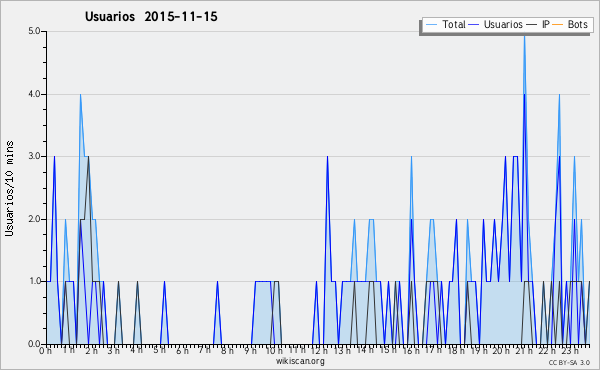This screenshot has height=370, width=600.
Task: Click the Usuarios legend label
Action: click(503, 24)
